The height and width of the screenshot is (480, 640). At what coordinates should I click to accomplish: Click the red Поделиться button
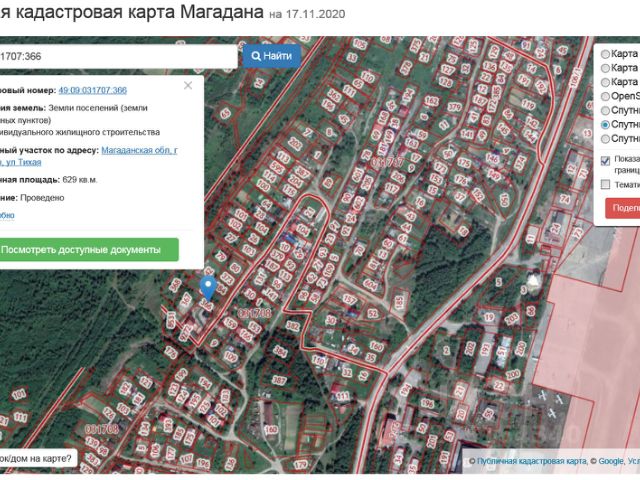(622, 208)
